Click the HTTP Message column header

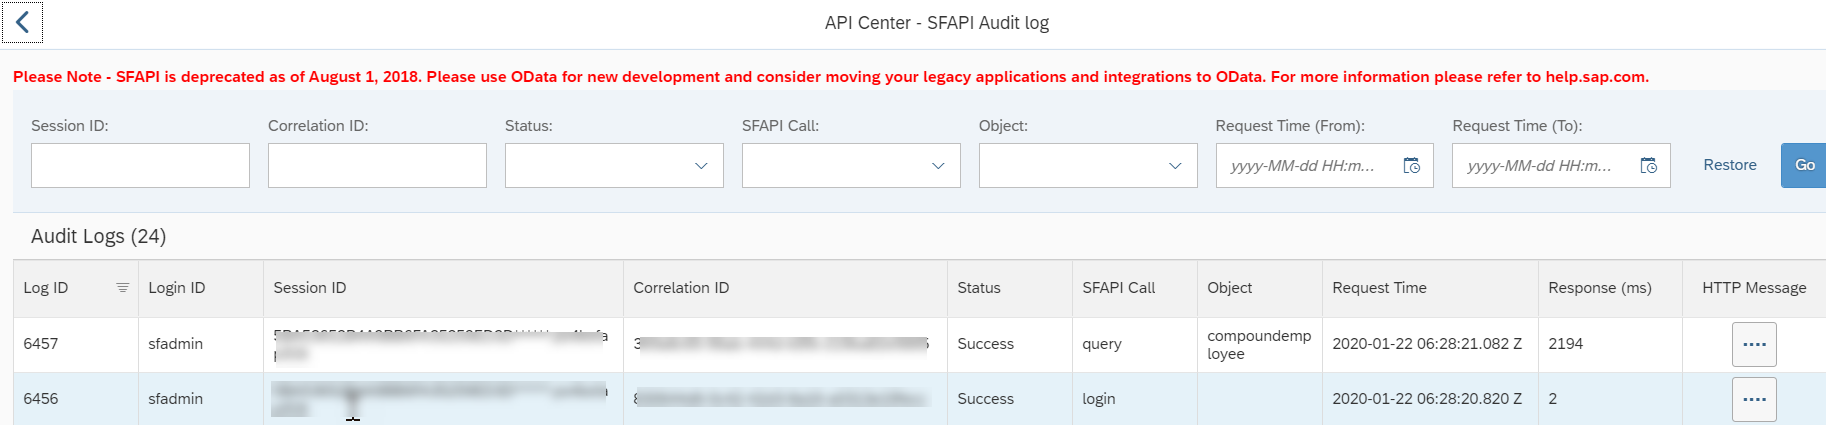pos(1755,288)
